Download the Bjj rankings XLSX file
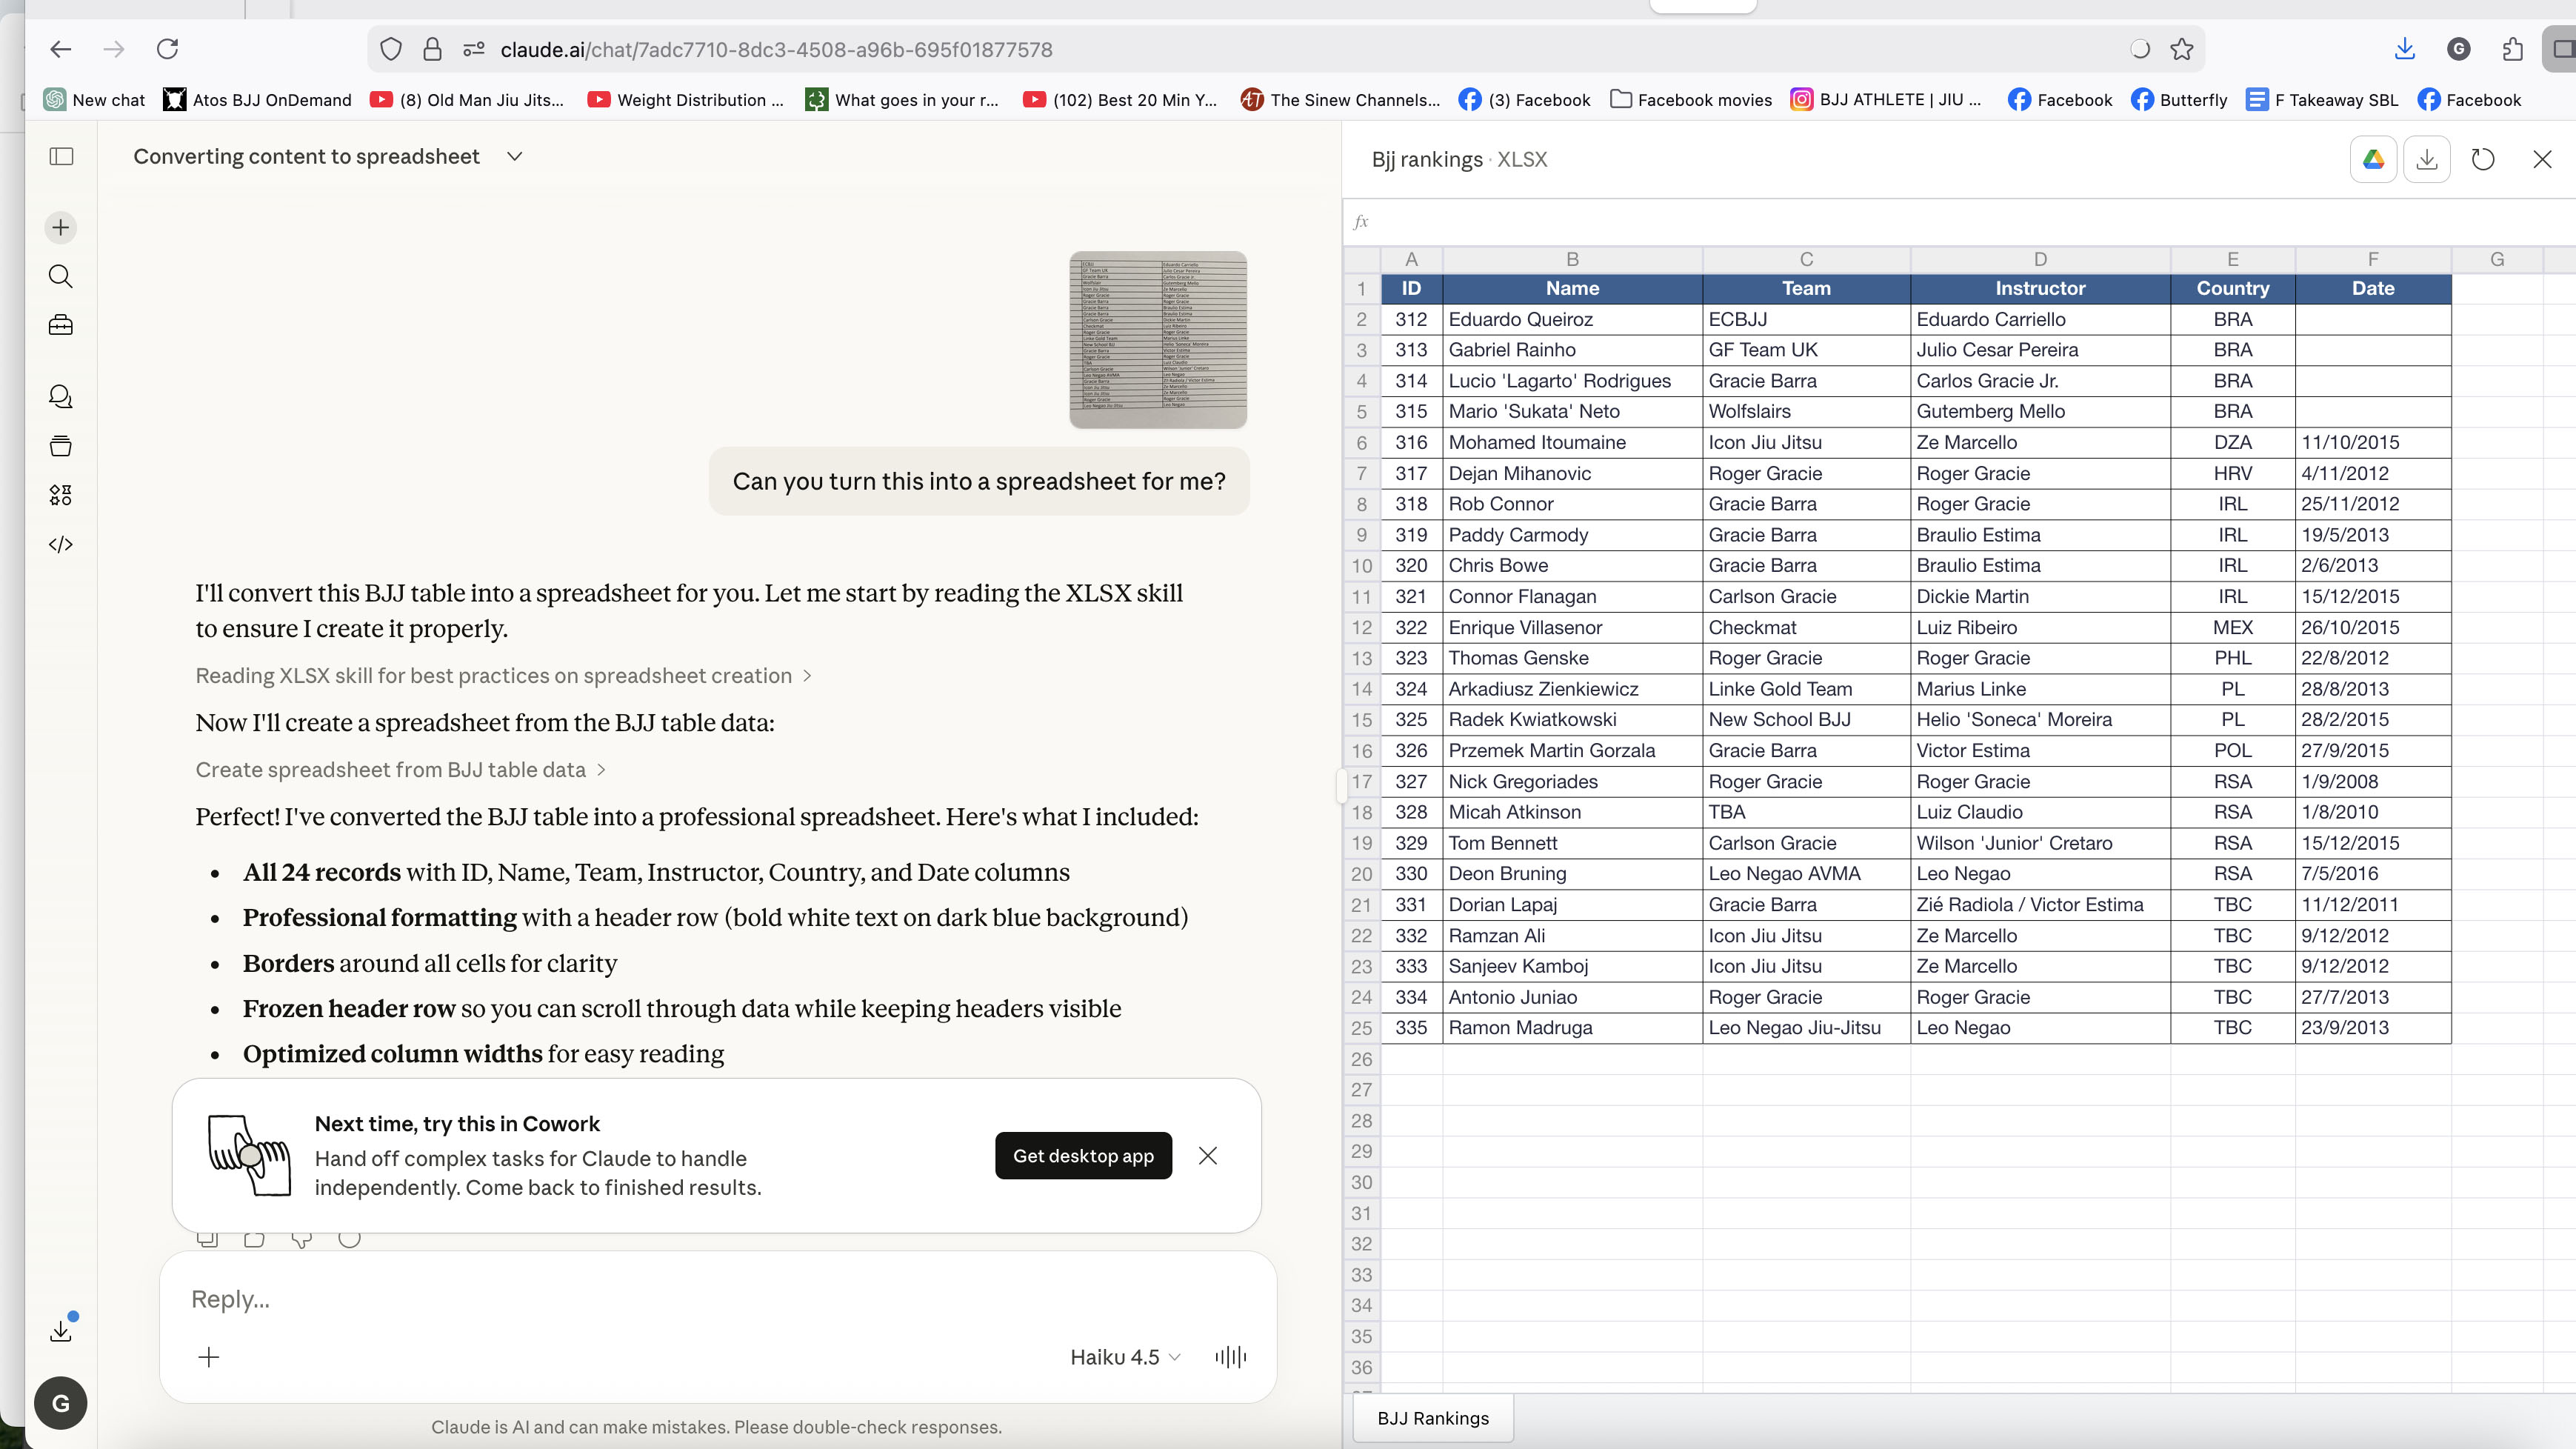 2427,158
